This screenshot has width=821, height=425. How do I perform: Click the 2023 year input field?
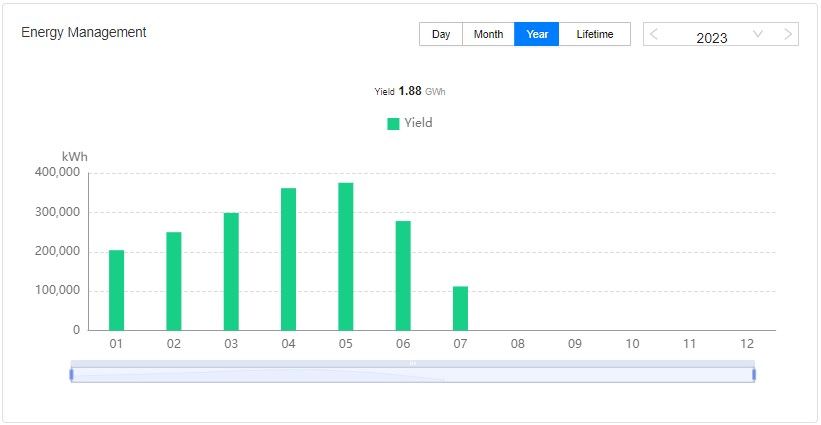[711, 37]
